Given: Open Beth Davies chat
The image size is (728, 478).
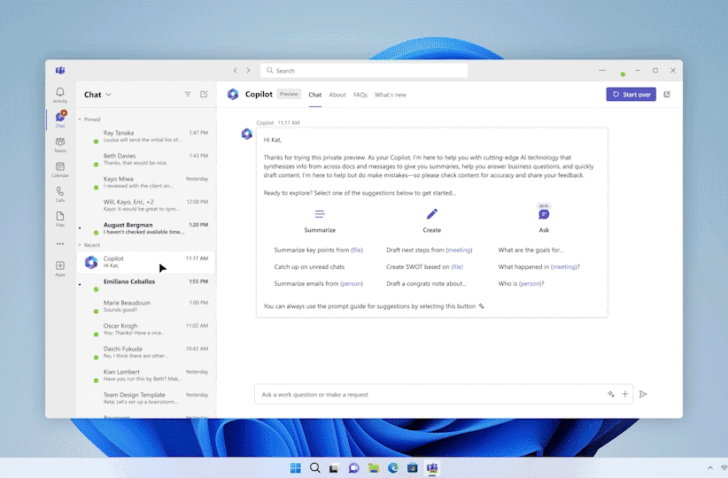Looking at the screenshot, I should pos(146,159).
